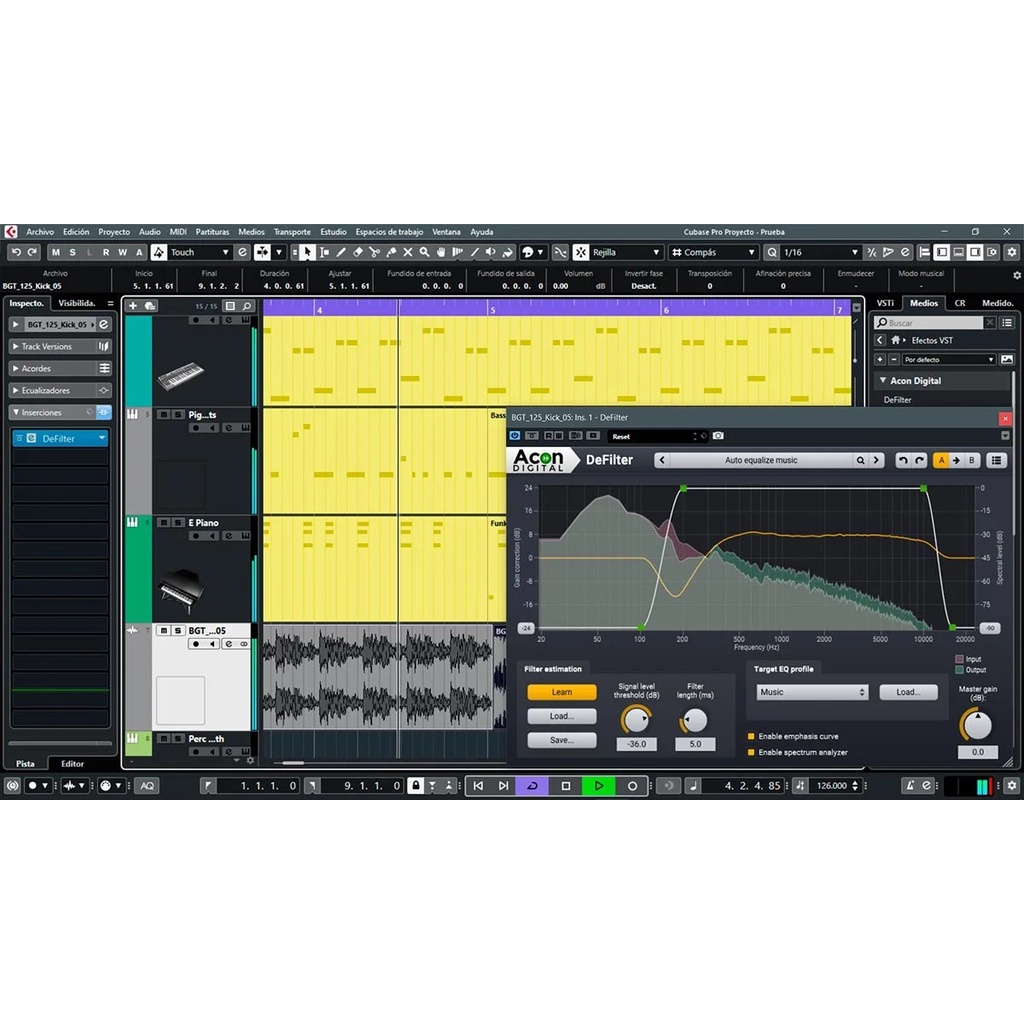
Task: Open the Compás grid type dropdown
Action: (751, 252)
